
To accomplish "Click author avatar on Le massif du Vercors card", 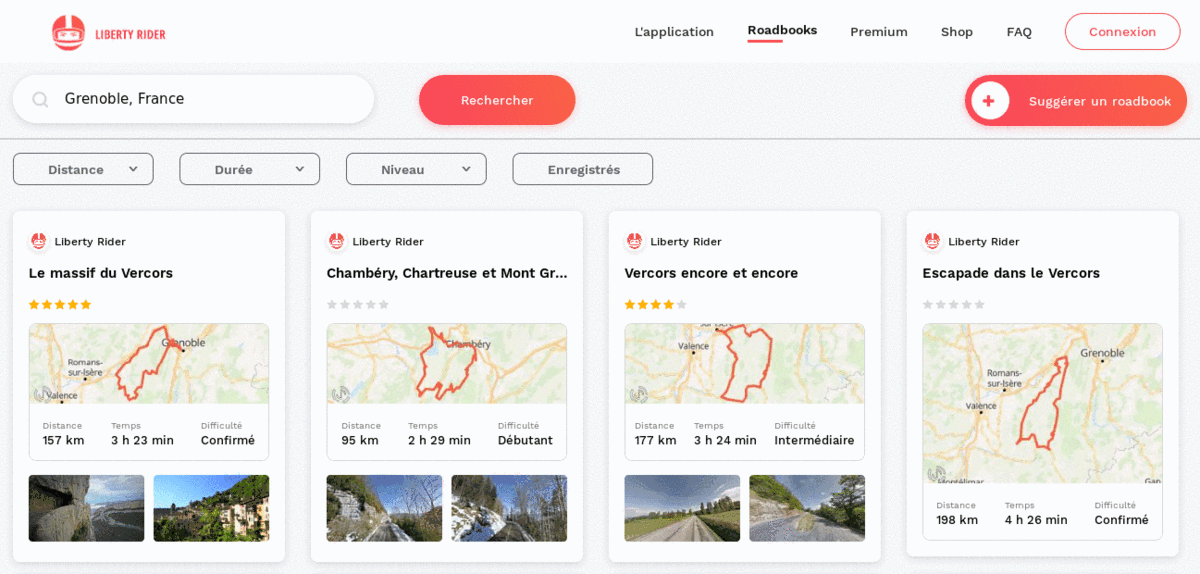I will 38,241.
